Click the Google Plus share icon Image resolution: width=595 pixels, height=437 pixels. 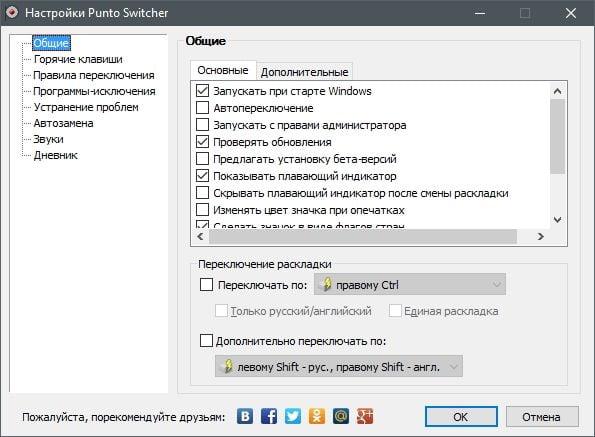coord(365,416)
